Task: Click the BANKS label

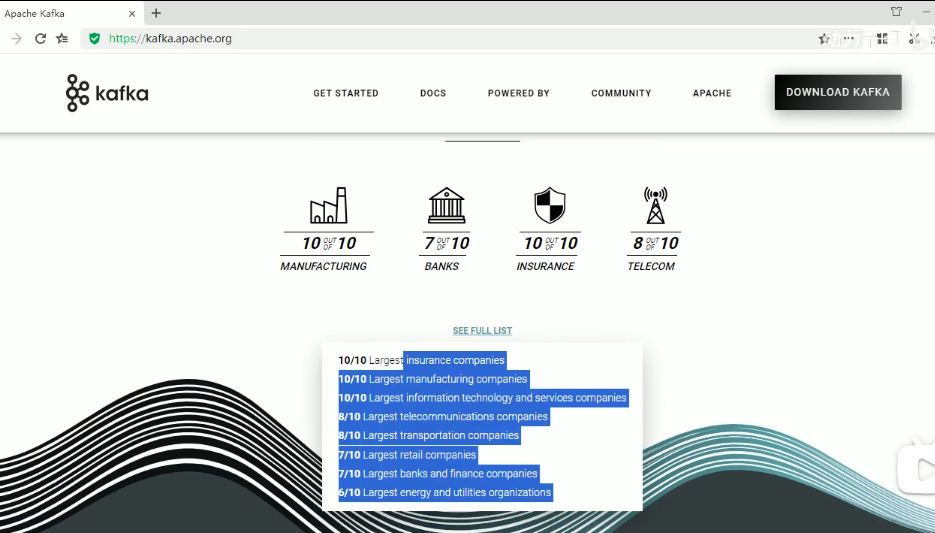Action: (442, 266)
